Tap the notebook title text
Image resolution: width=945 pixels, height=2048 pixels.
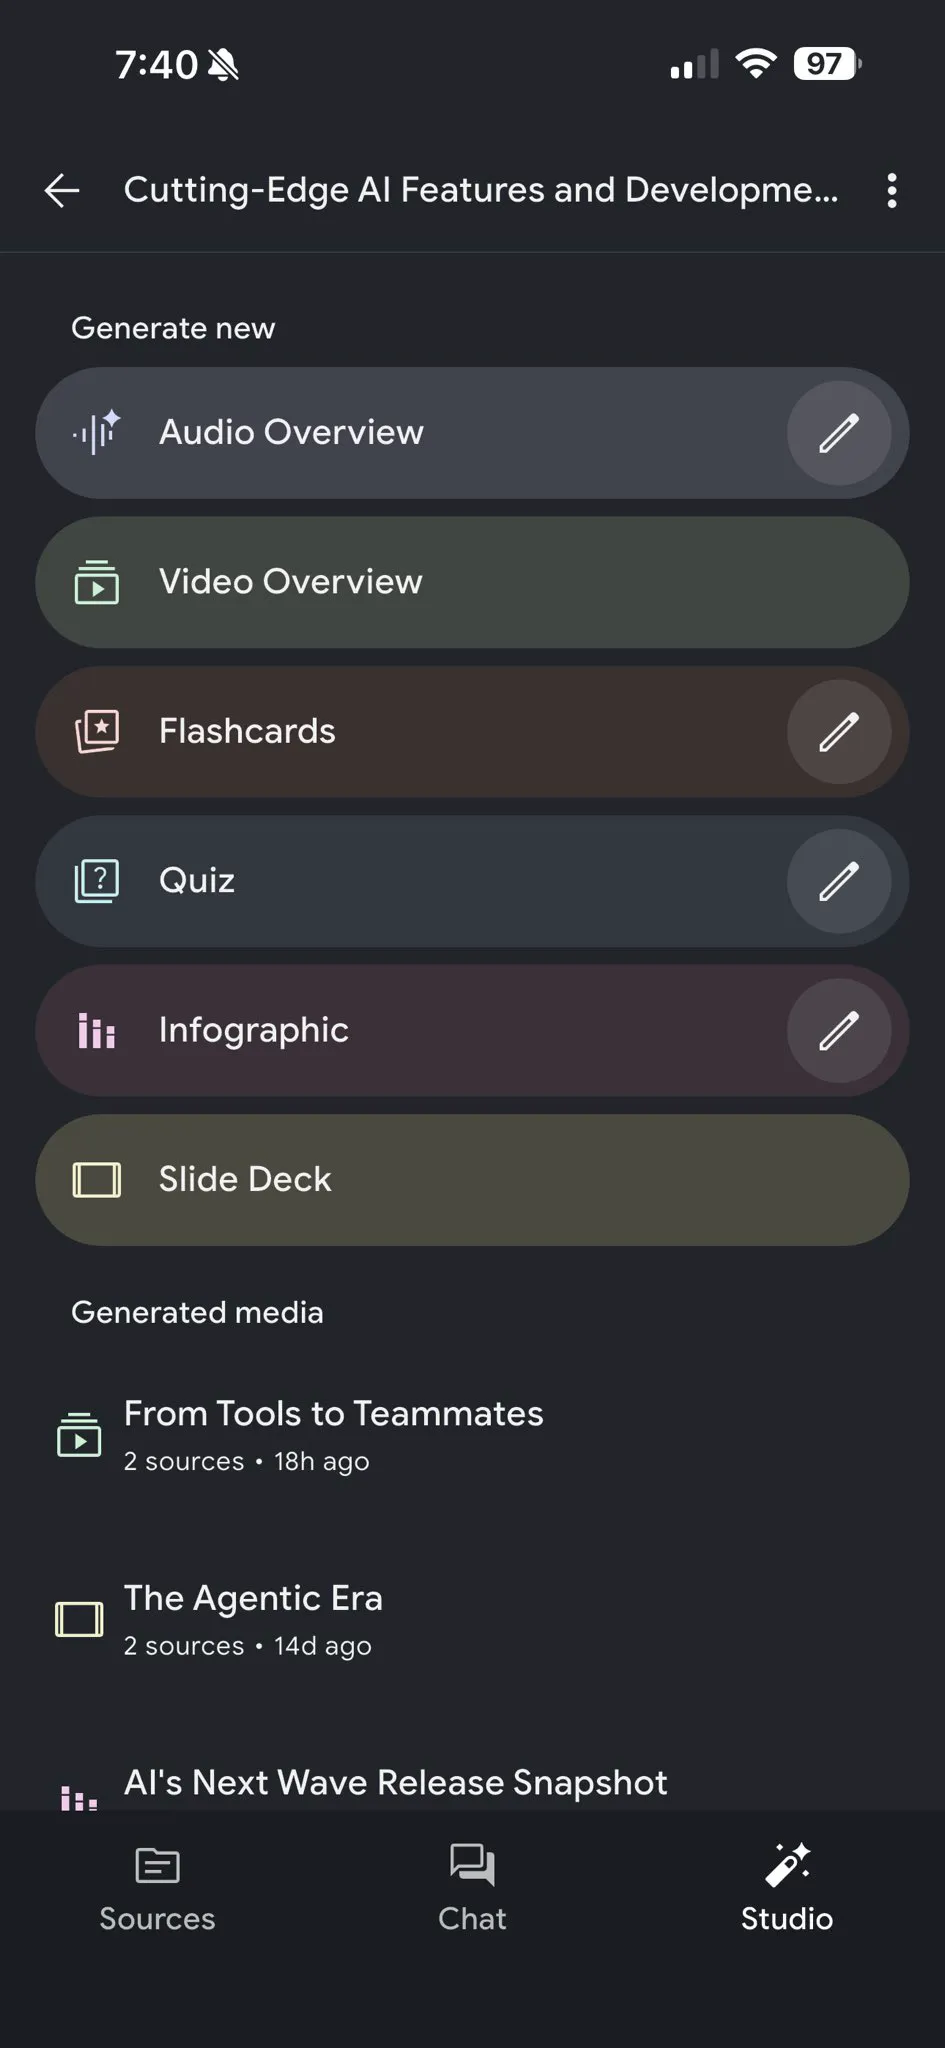click(481, 190)
